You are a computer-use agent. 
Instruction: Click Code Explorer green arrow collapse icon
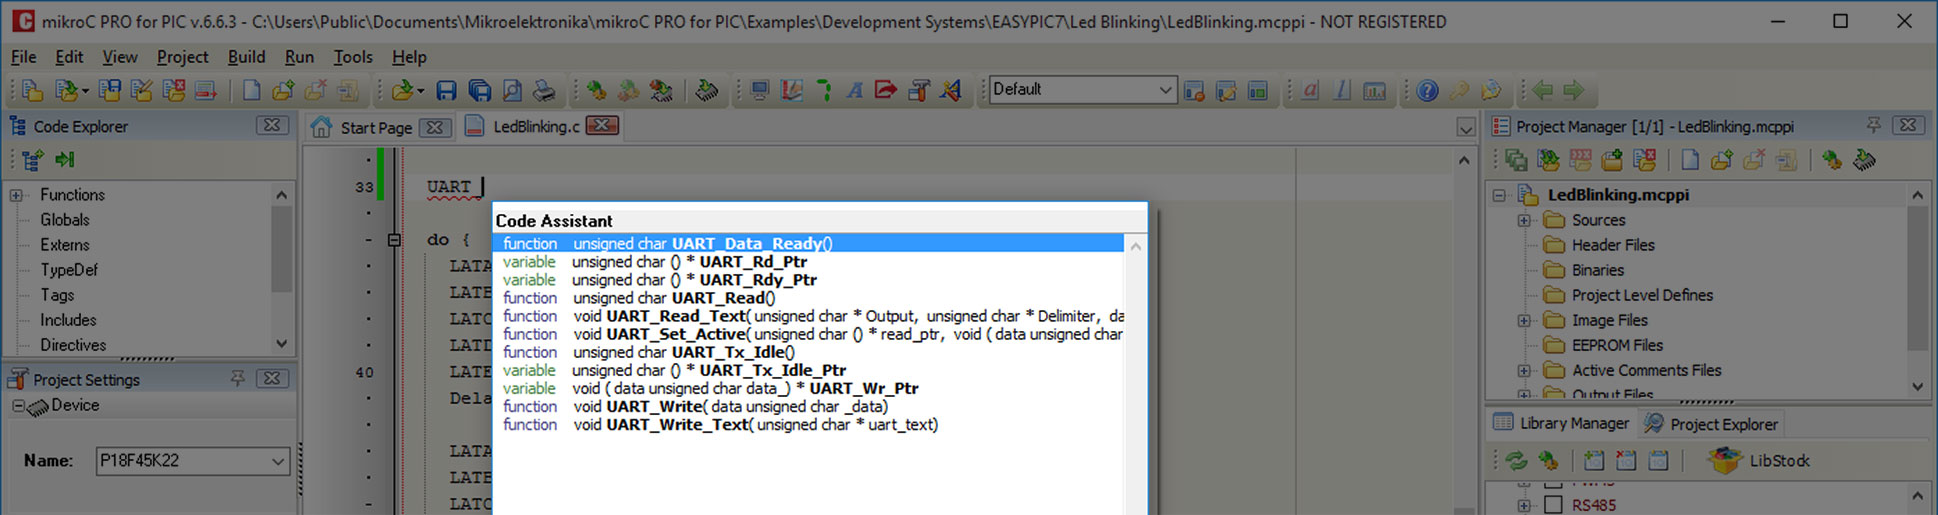65,160
